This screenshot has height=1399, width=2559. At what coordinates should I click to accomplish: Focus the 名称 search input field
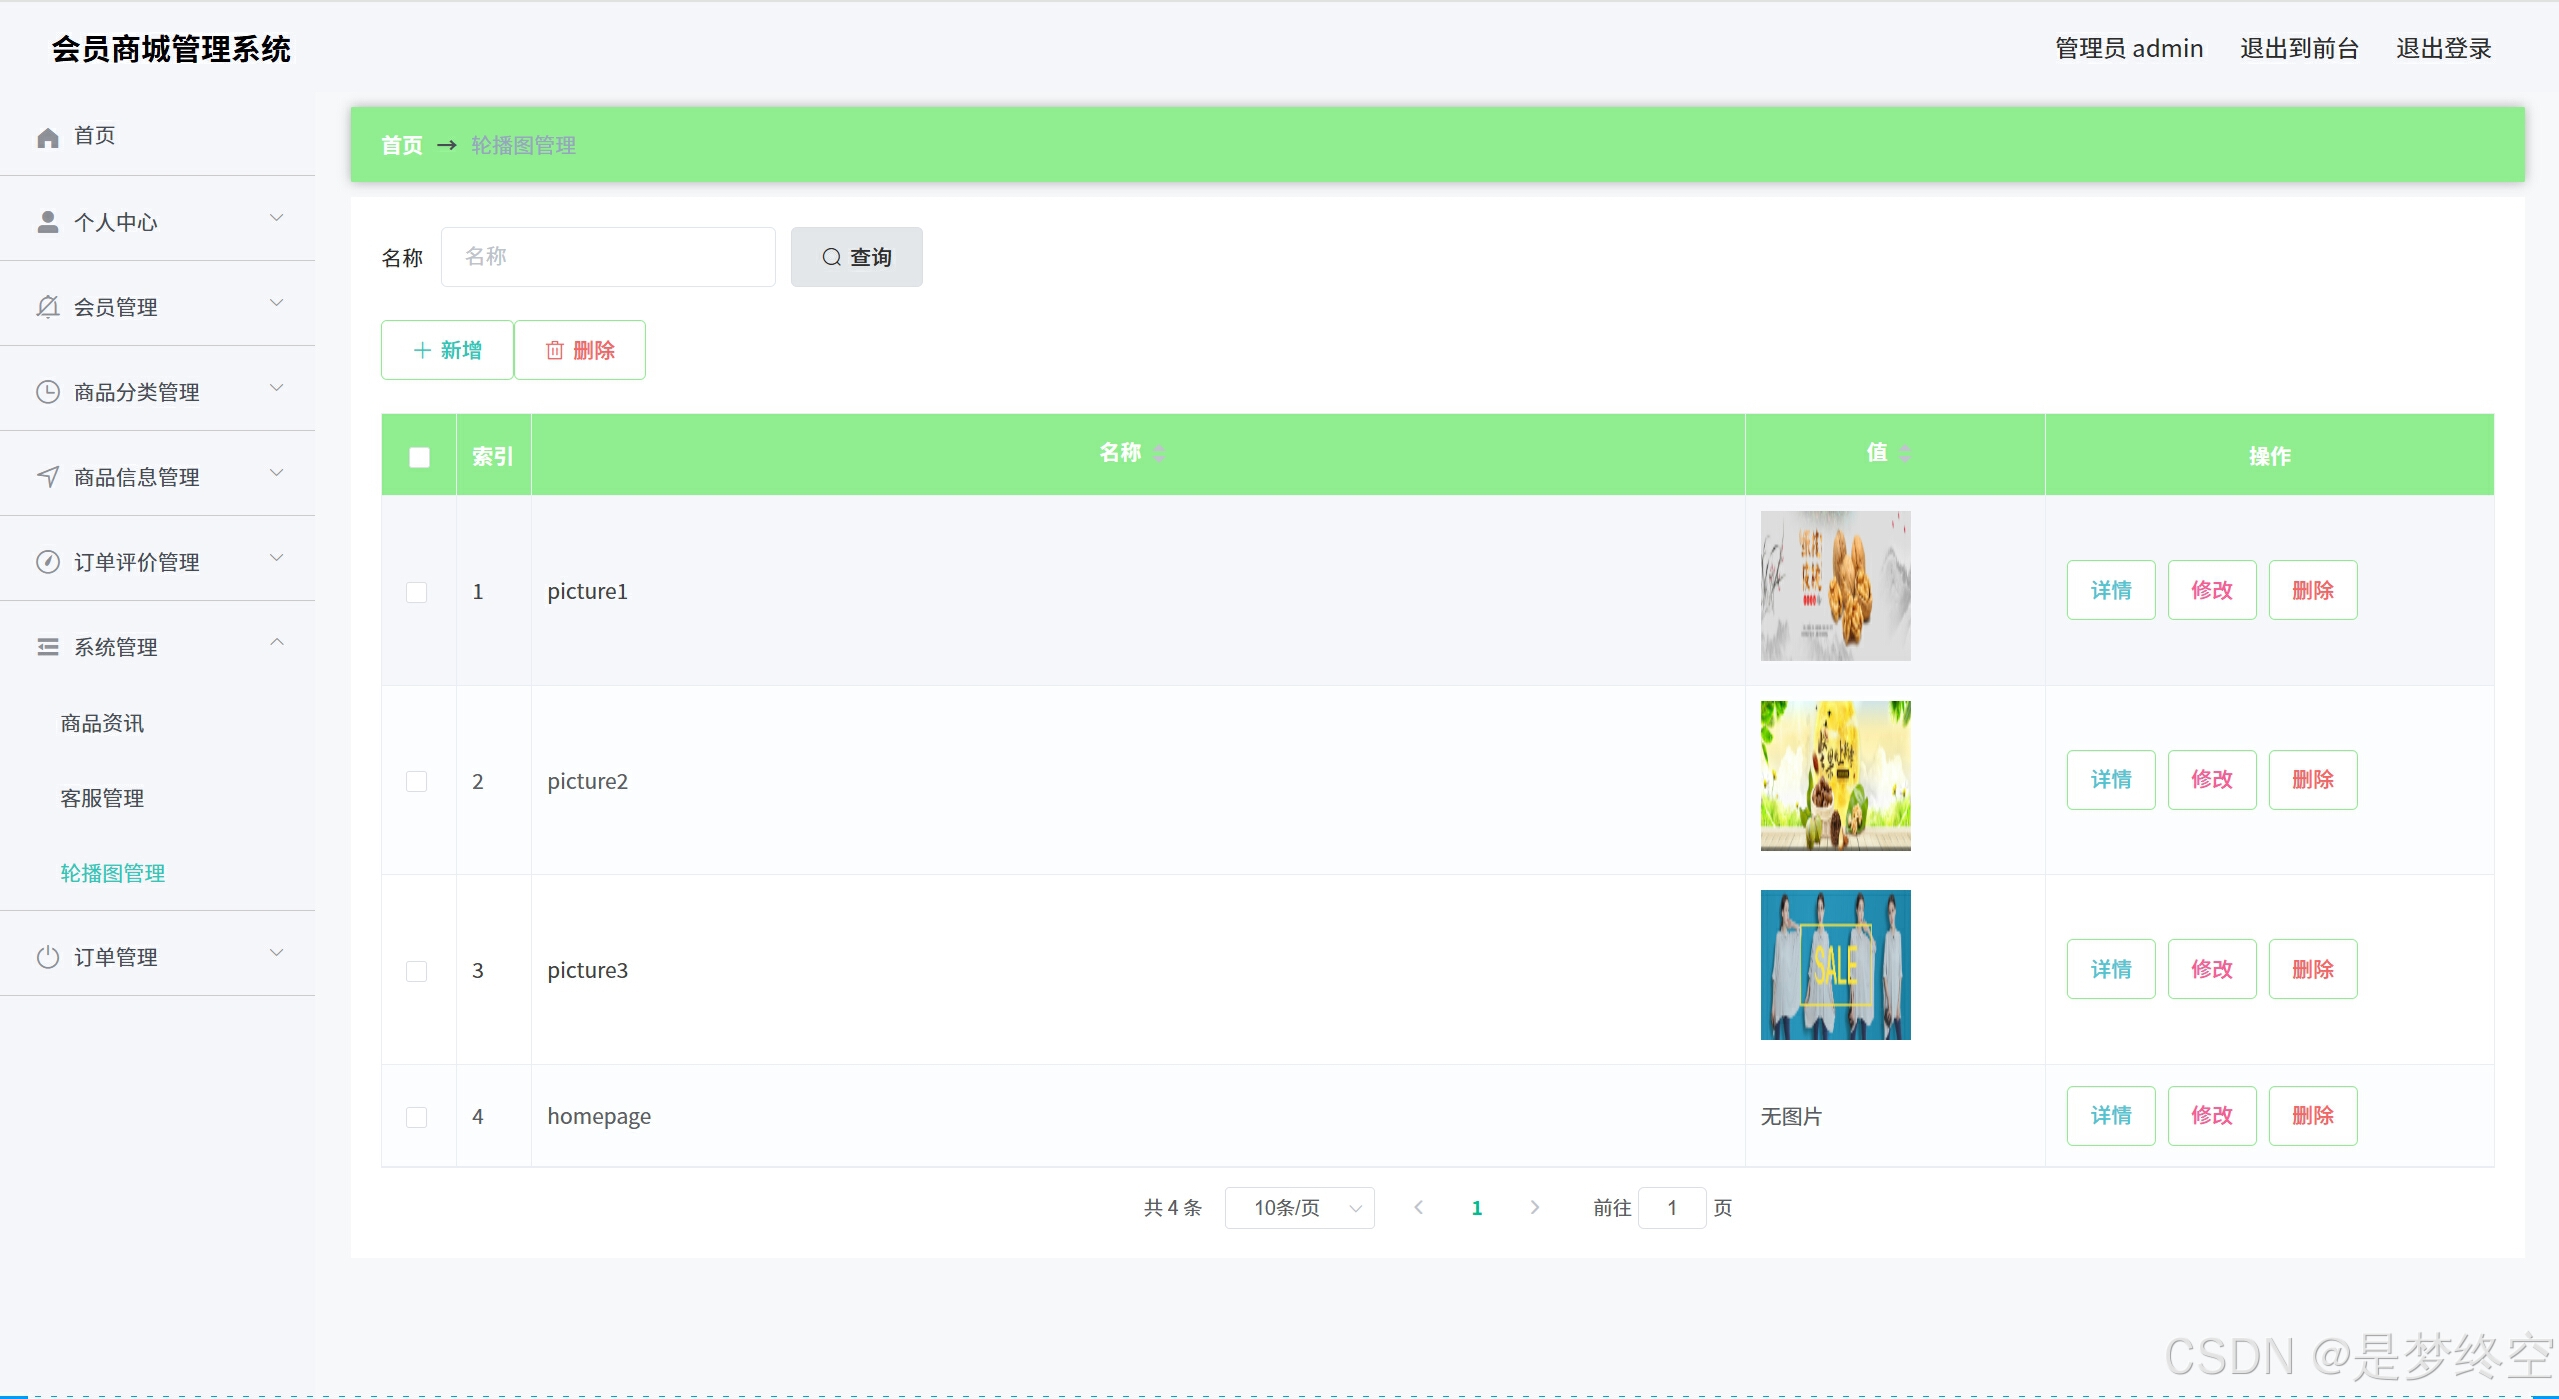click(608, 257)
